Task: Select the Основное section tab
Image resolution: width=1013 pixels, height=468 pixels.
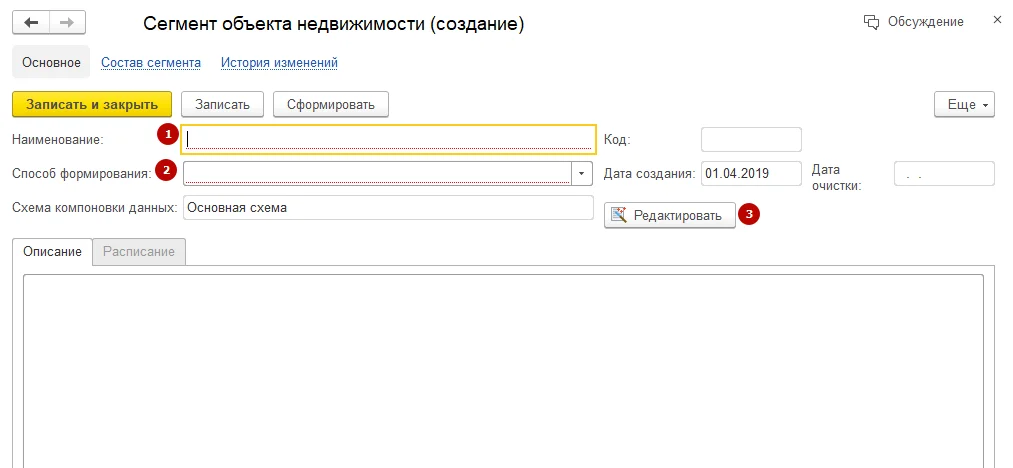Action: click(51, 63)
